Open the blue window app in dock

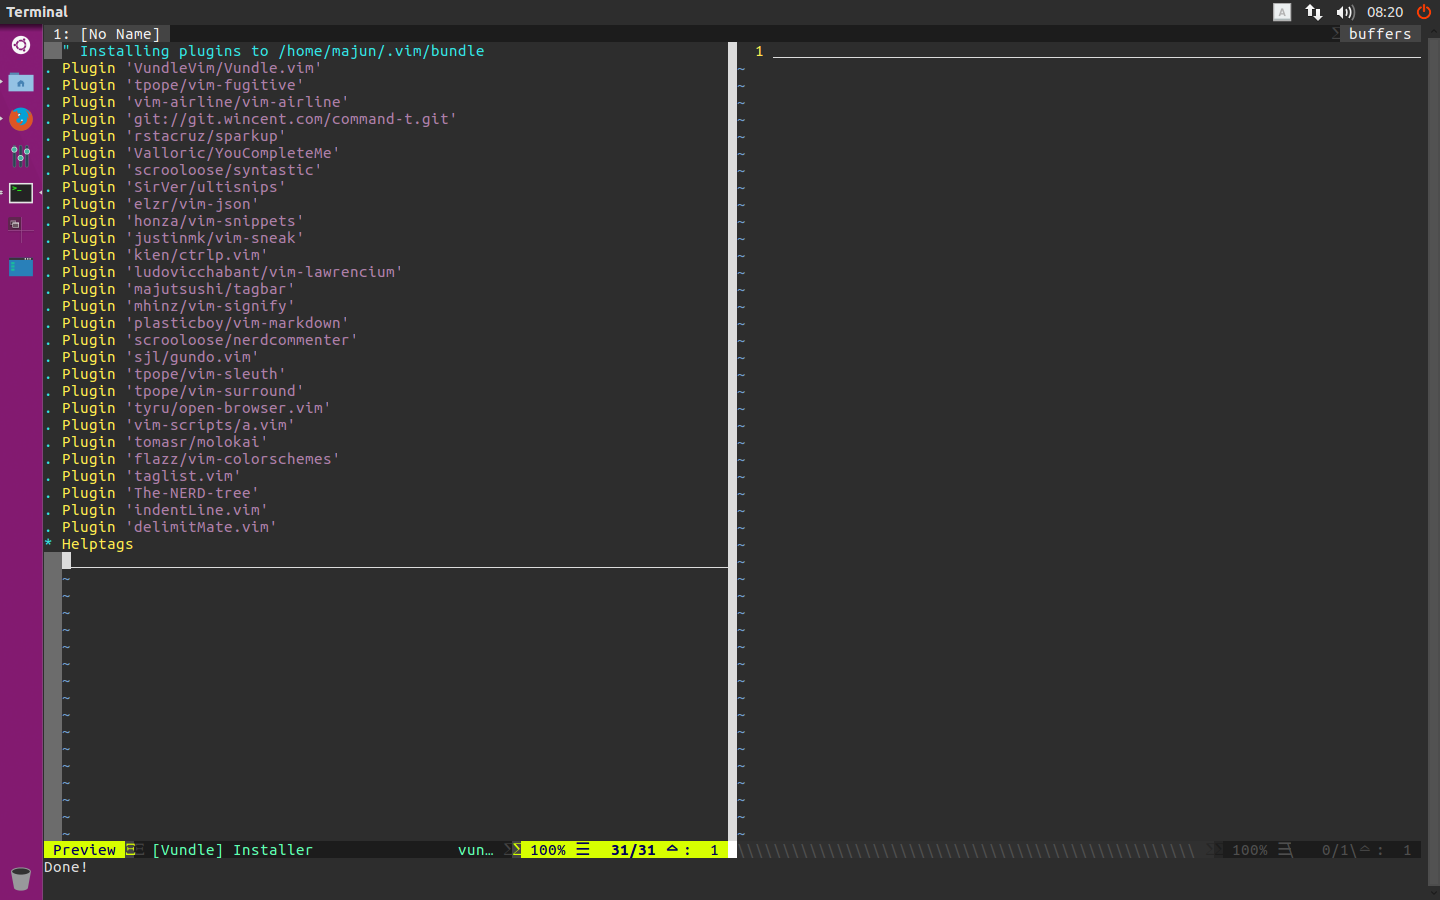[21, 267]
